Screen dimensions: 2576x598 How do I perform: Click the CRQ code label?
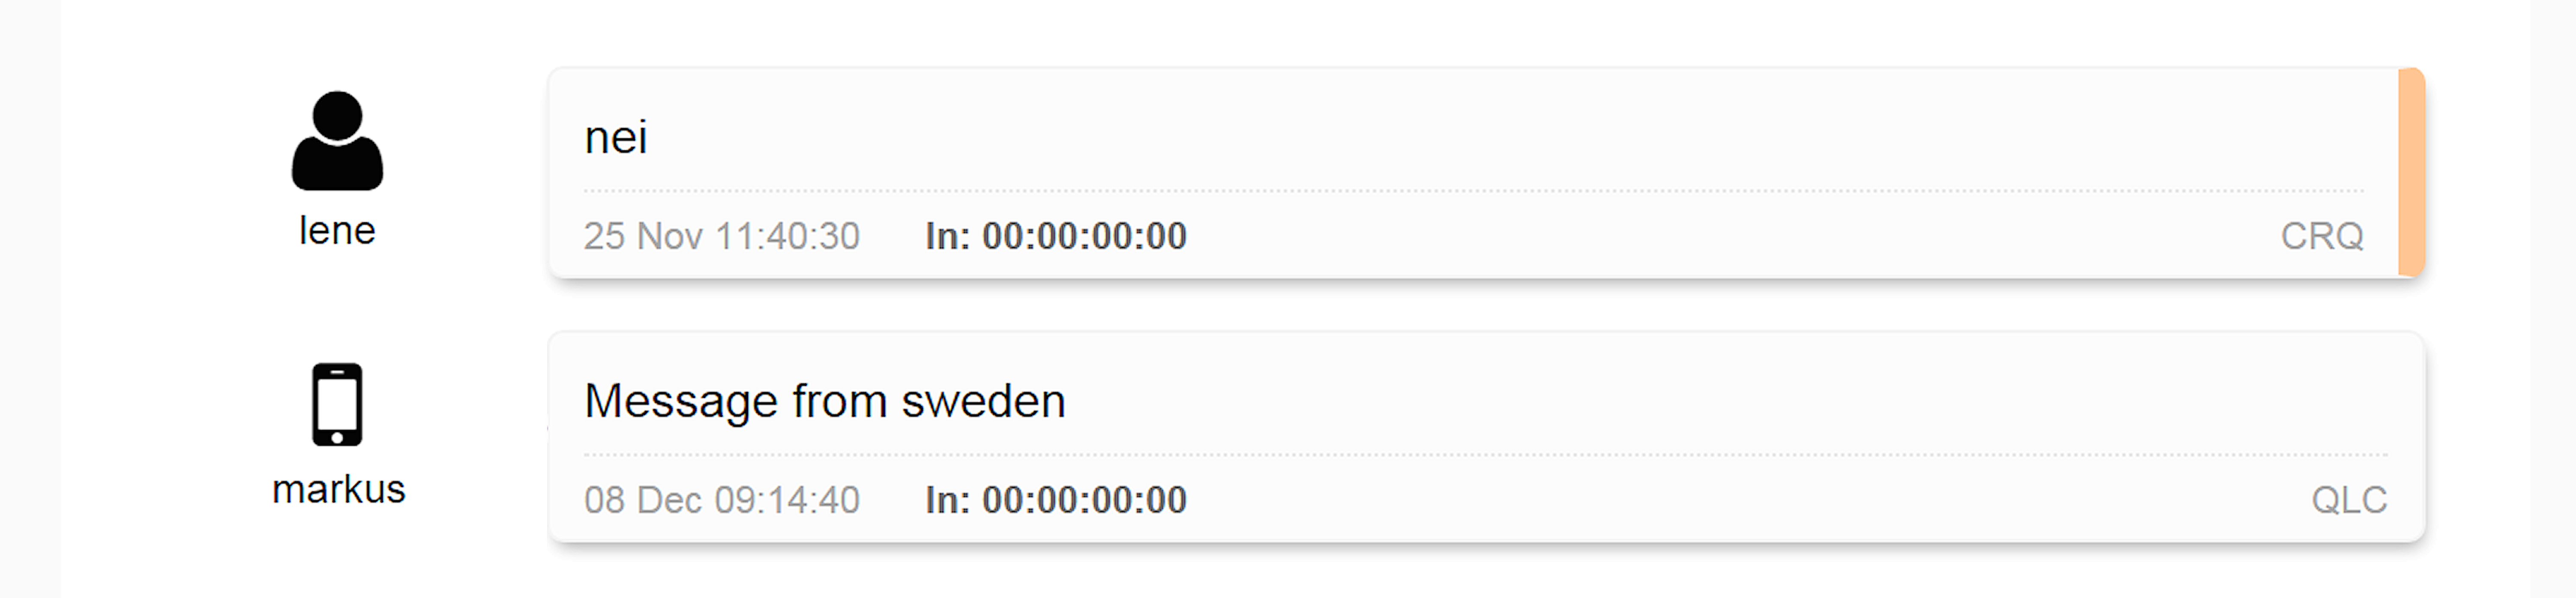click(2321, 236)
